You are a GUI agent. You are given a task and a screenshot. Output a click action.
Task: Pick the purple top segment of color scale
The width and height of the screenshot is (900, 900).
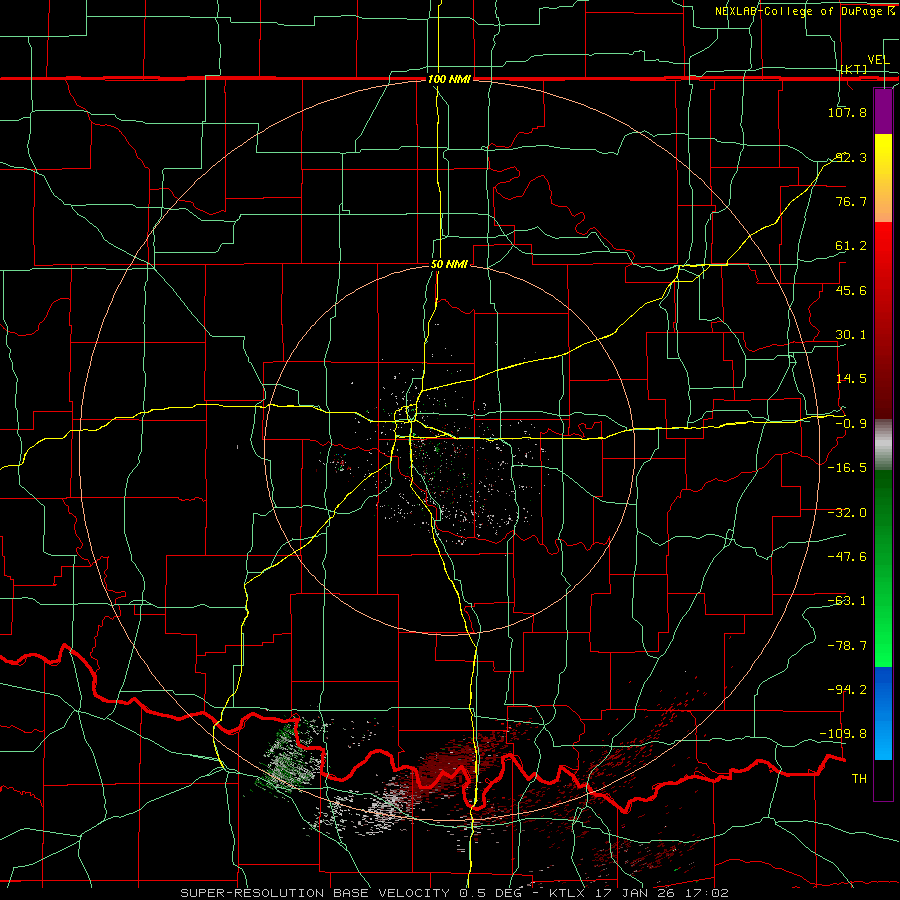coord(883,111)
